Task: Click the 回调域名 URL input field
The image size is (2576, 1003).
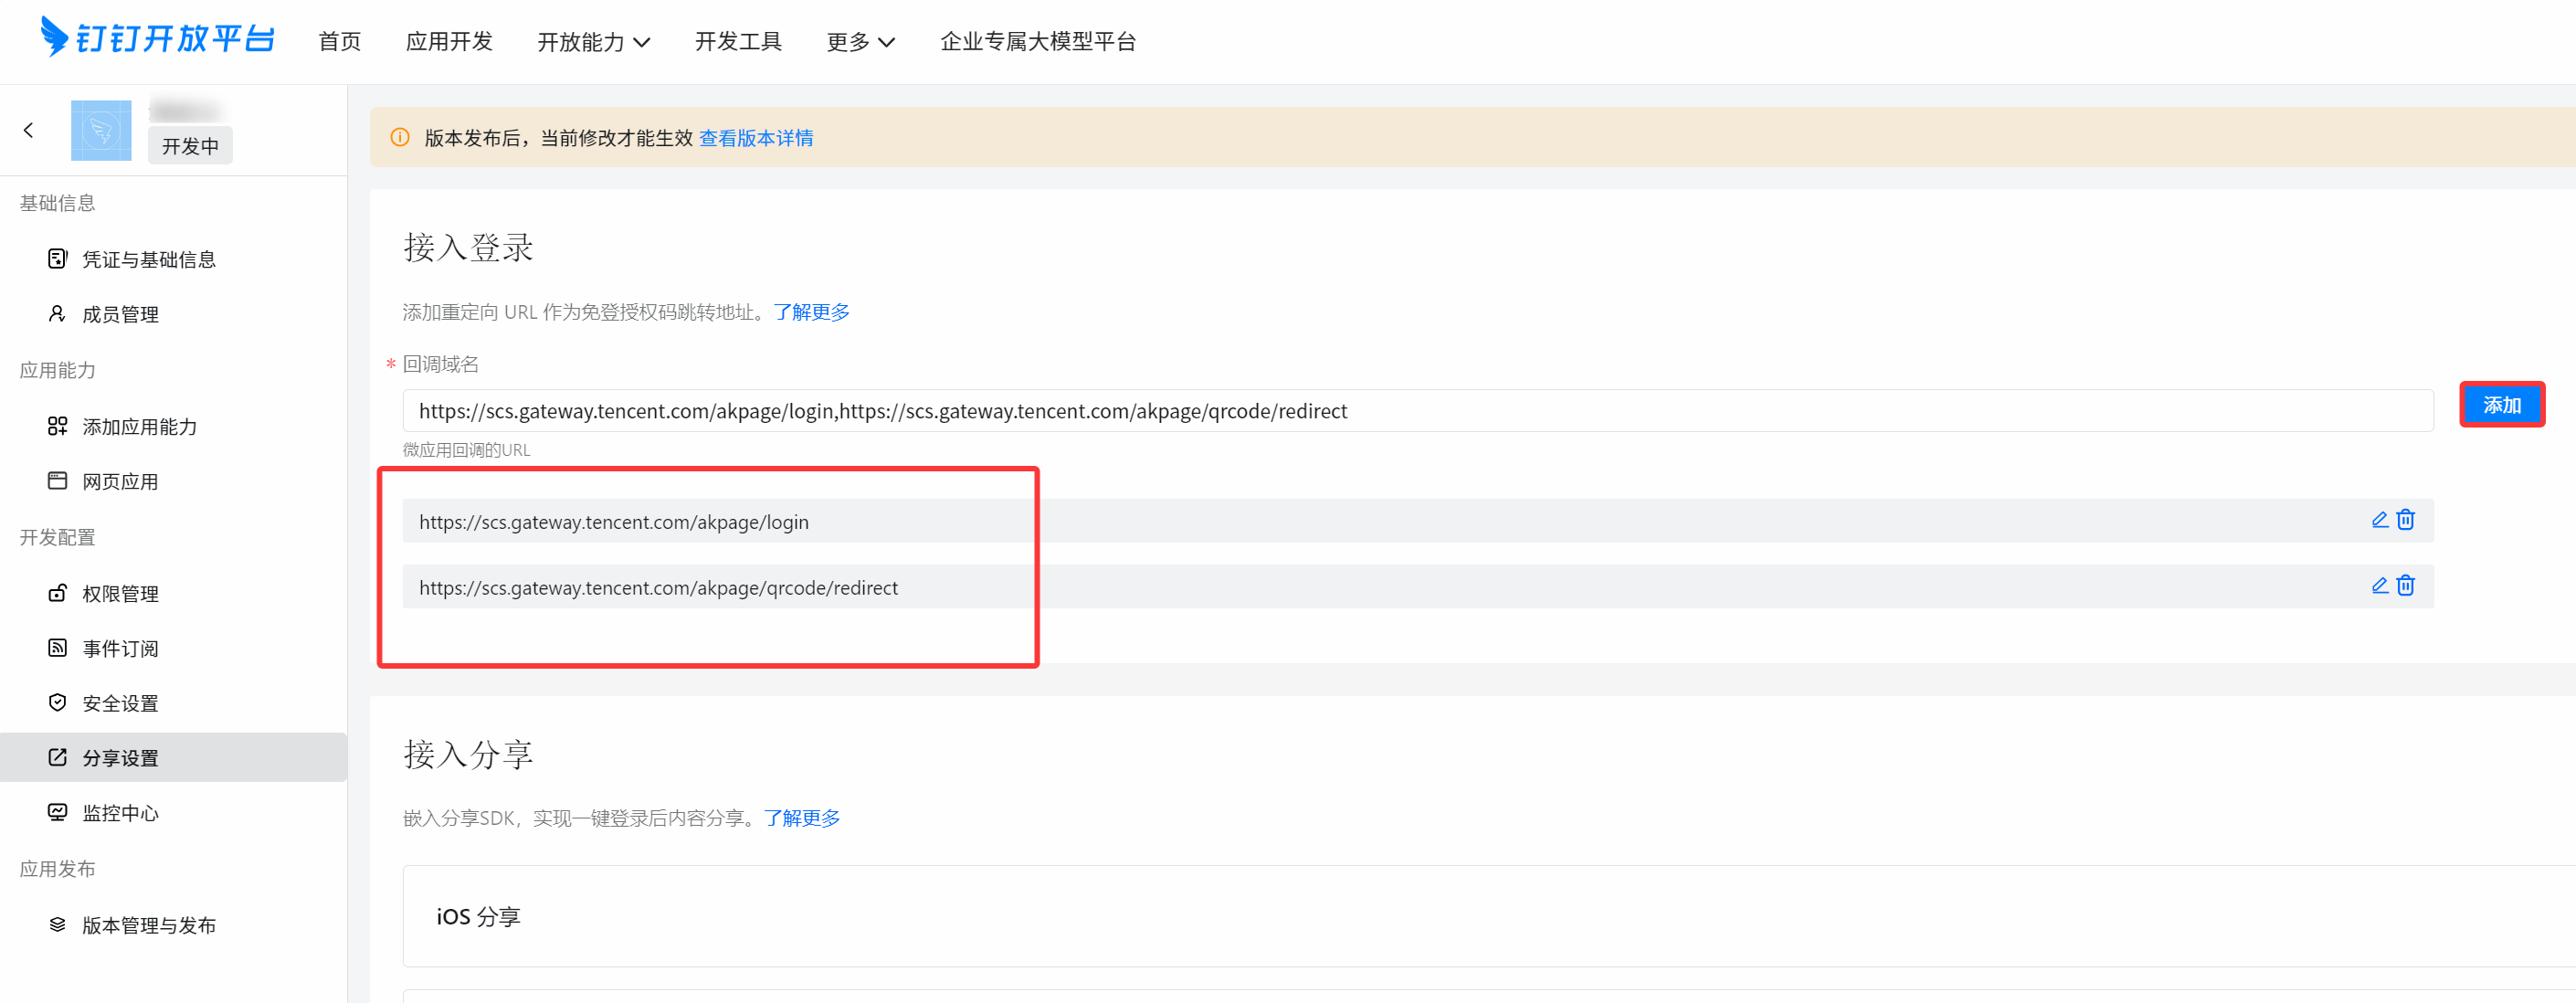Action: coord(1416,411)
